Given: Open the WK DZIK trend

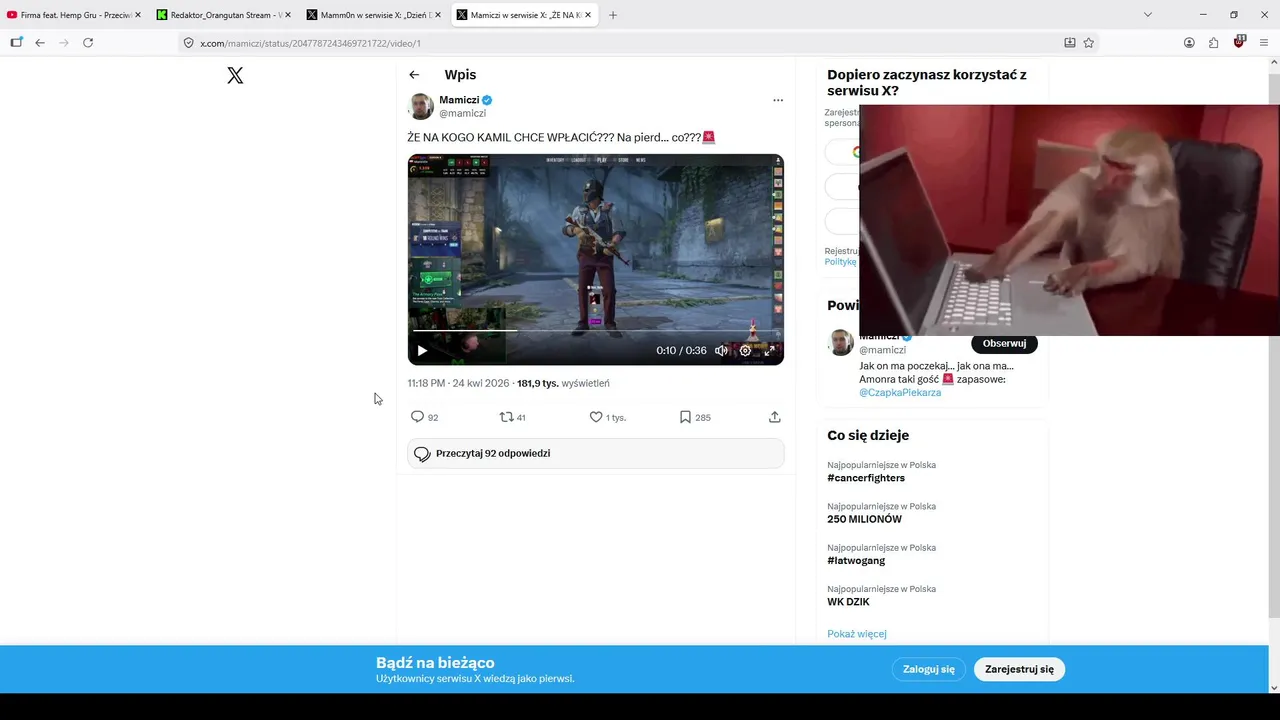Looking at the screenshot, I should [x=848, y=602].
